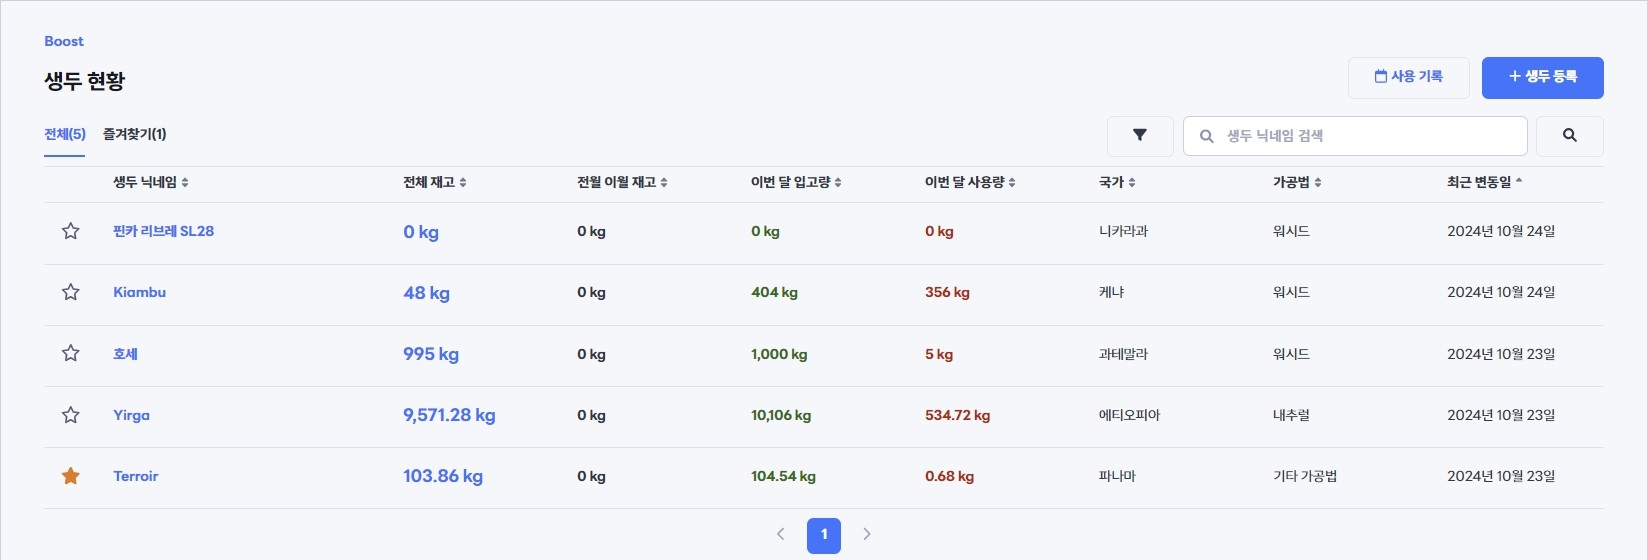Sort by 이번 달 입고량 column

click(x=796, y=182)
